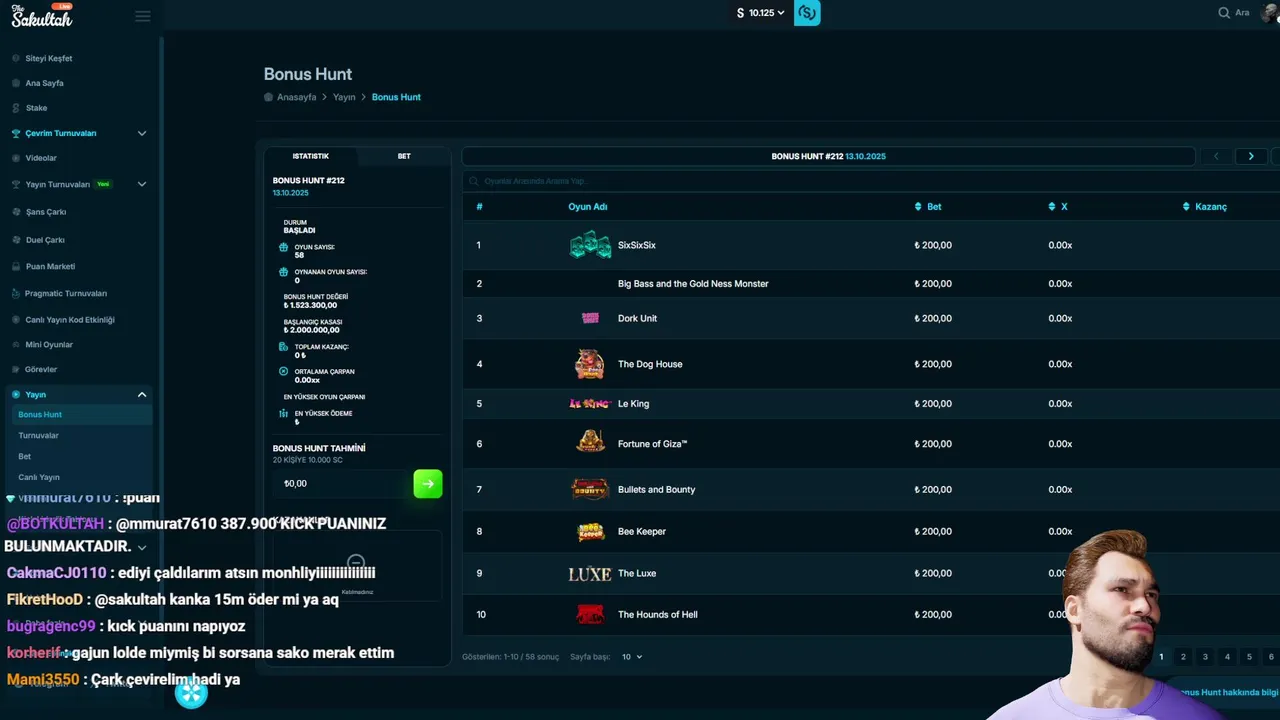This screenshot has width=1280, height=720.
Task: Submit guess with green arrow button
Action: click(428, 484)
